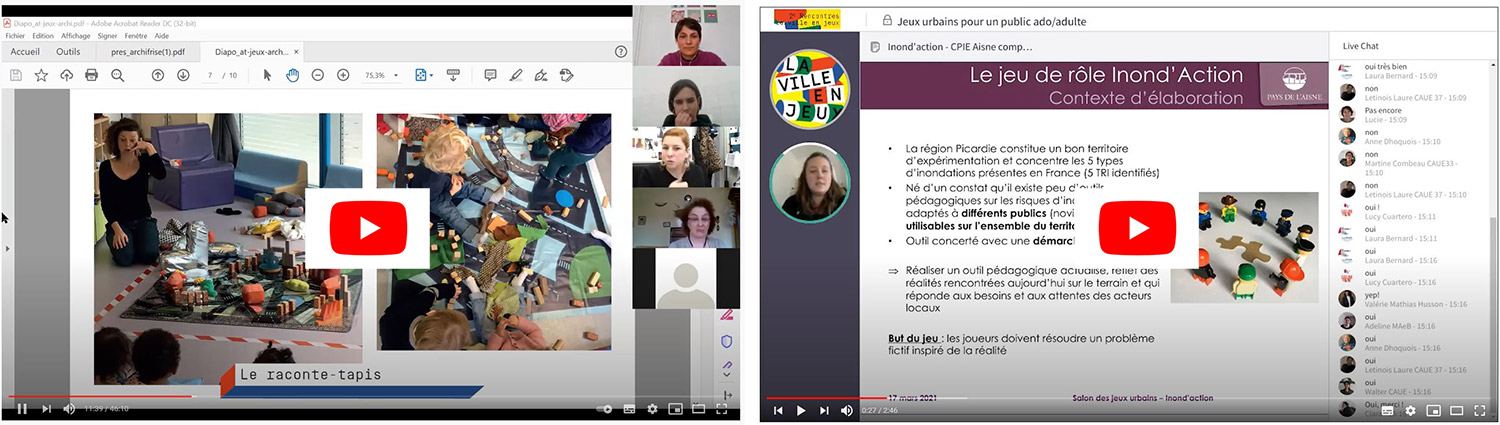Click the left video progress bar
1500x425 pixels.
pyautogui.click(x=370, y=397)
